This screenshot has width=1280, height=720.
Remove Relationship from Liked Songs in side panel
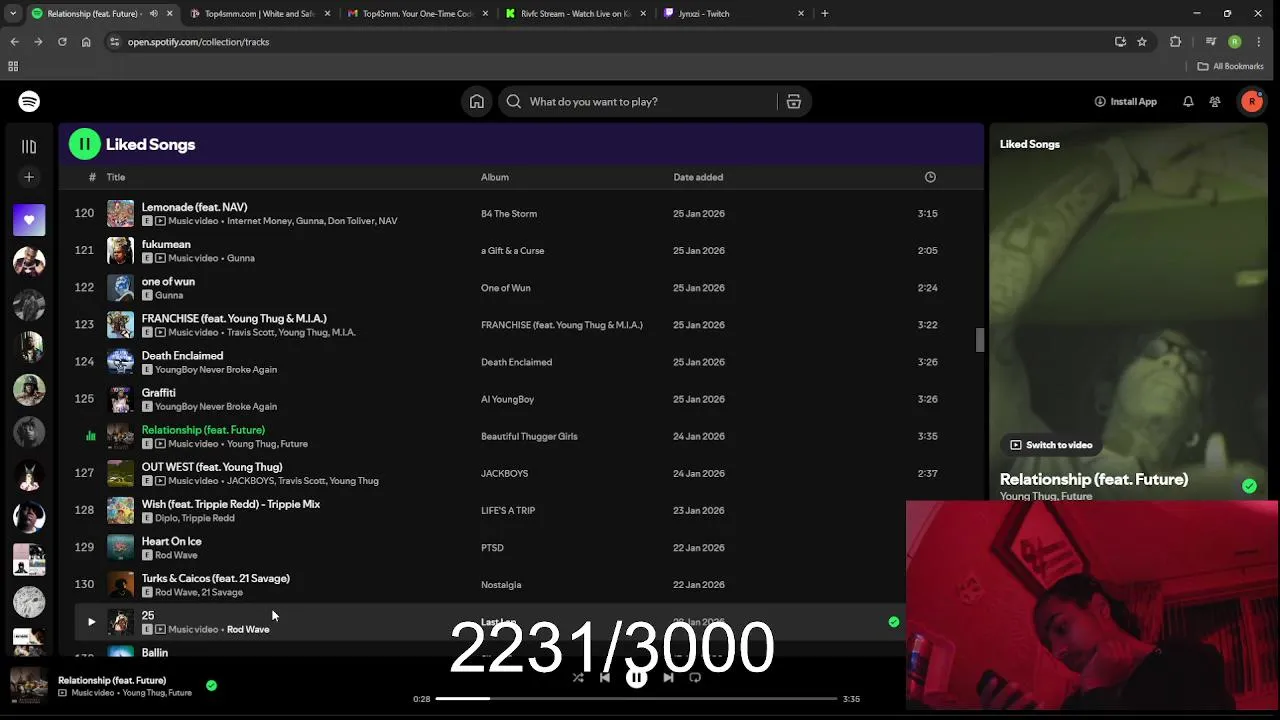pos(1249,486)
